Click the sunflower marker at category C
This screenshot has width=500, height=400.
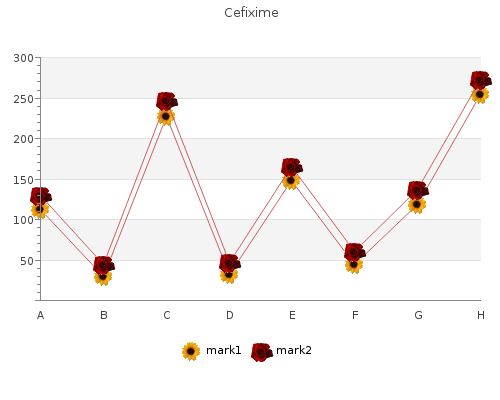(x=166, y=117)
